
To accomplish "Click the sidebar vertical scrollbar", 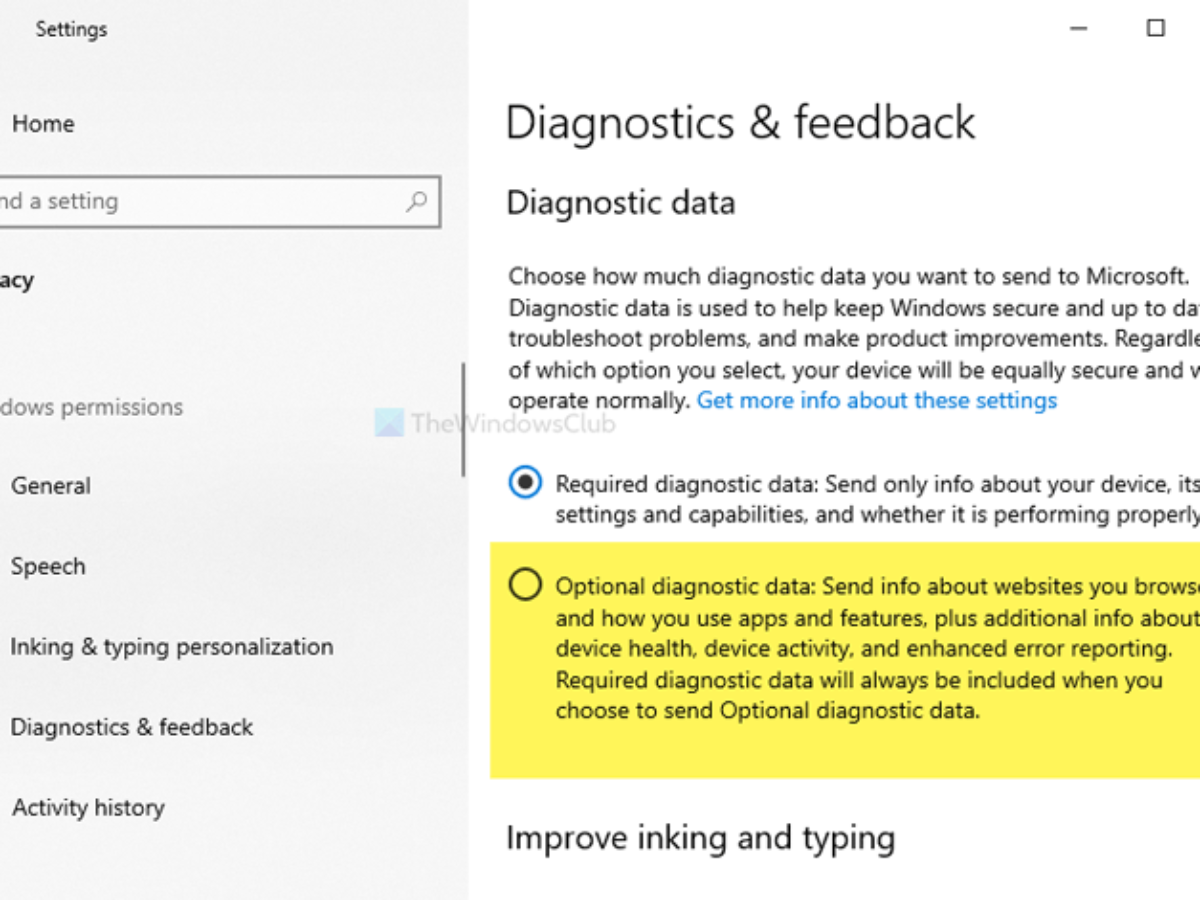I will click(x=463, y=420).
